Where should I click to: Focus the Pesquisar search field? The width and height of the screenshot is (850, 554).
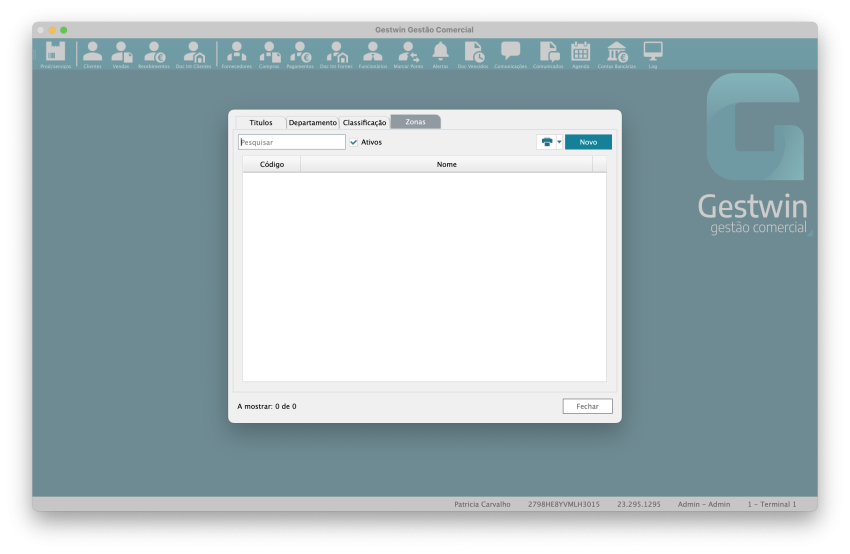tap(291, 142)
